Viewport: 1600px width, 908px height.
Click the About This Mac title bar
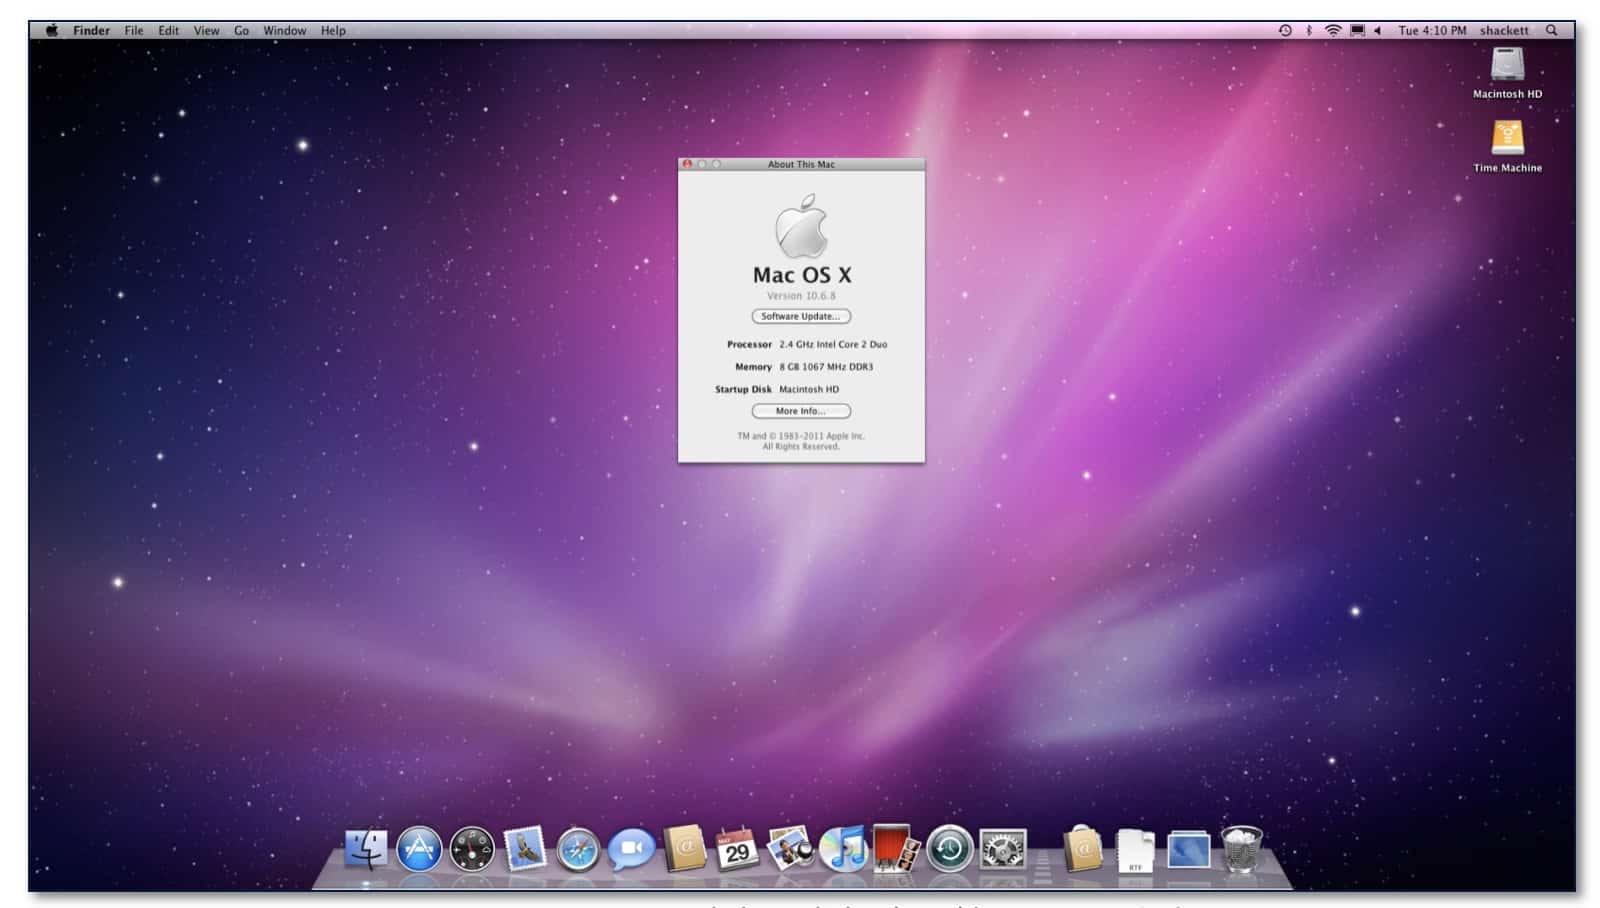(801, 164)
